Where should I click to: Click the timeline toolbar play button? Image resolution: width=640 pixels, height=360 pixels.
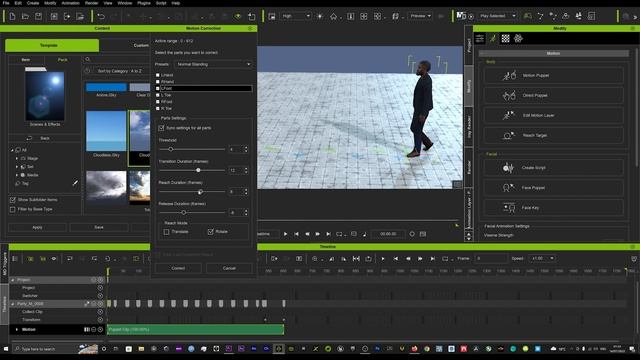(383, 259)
